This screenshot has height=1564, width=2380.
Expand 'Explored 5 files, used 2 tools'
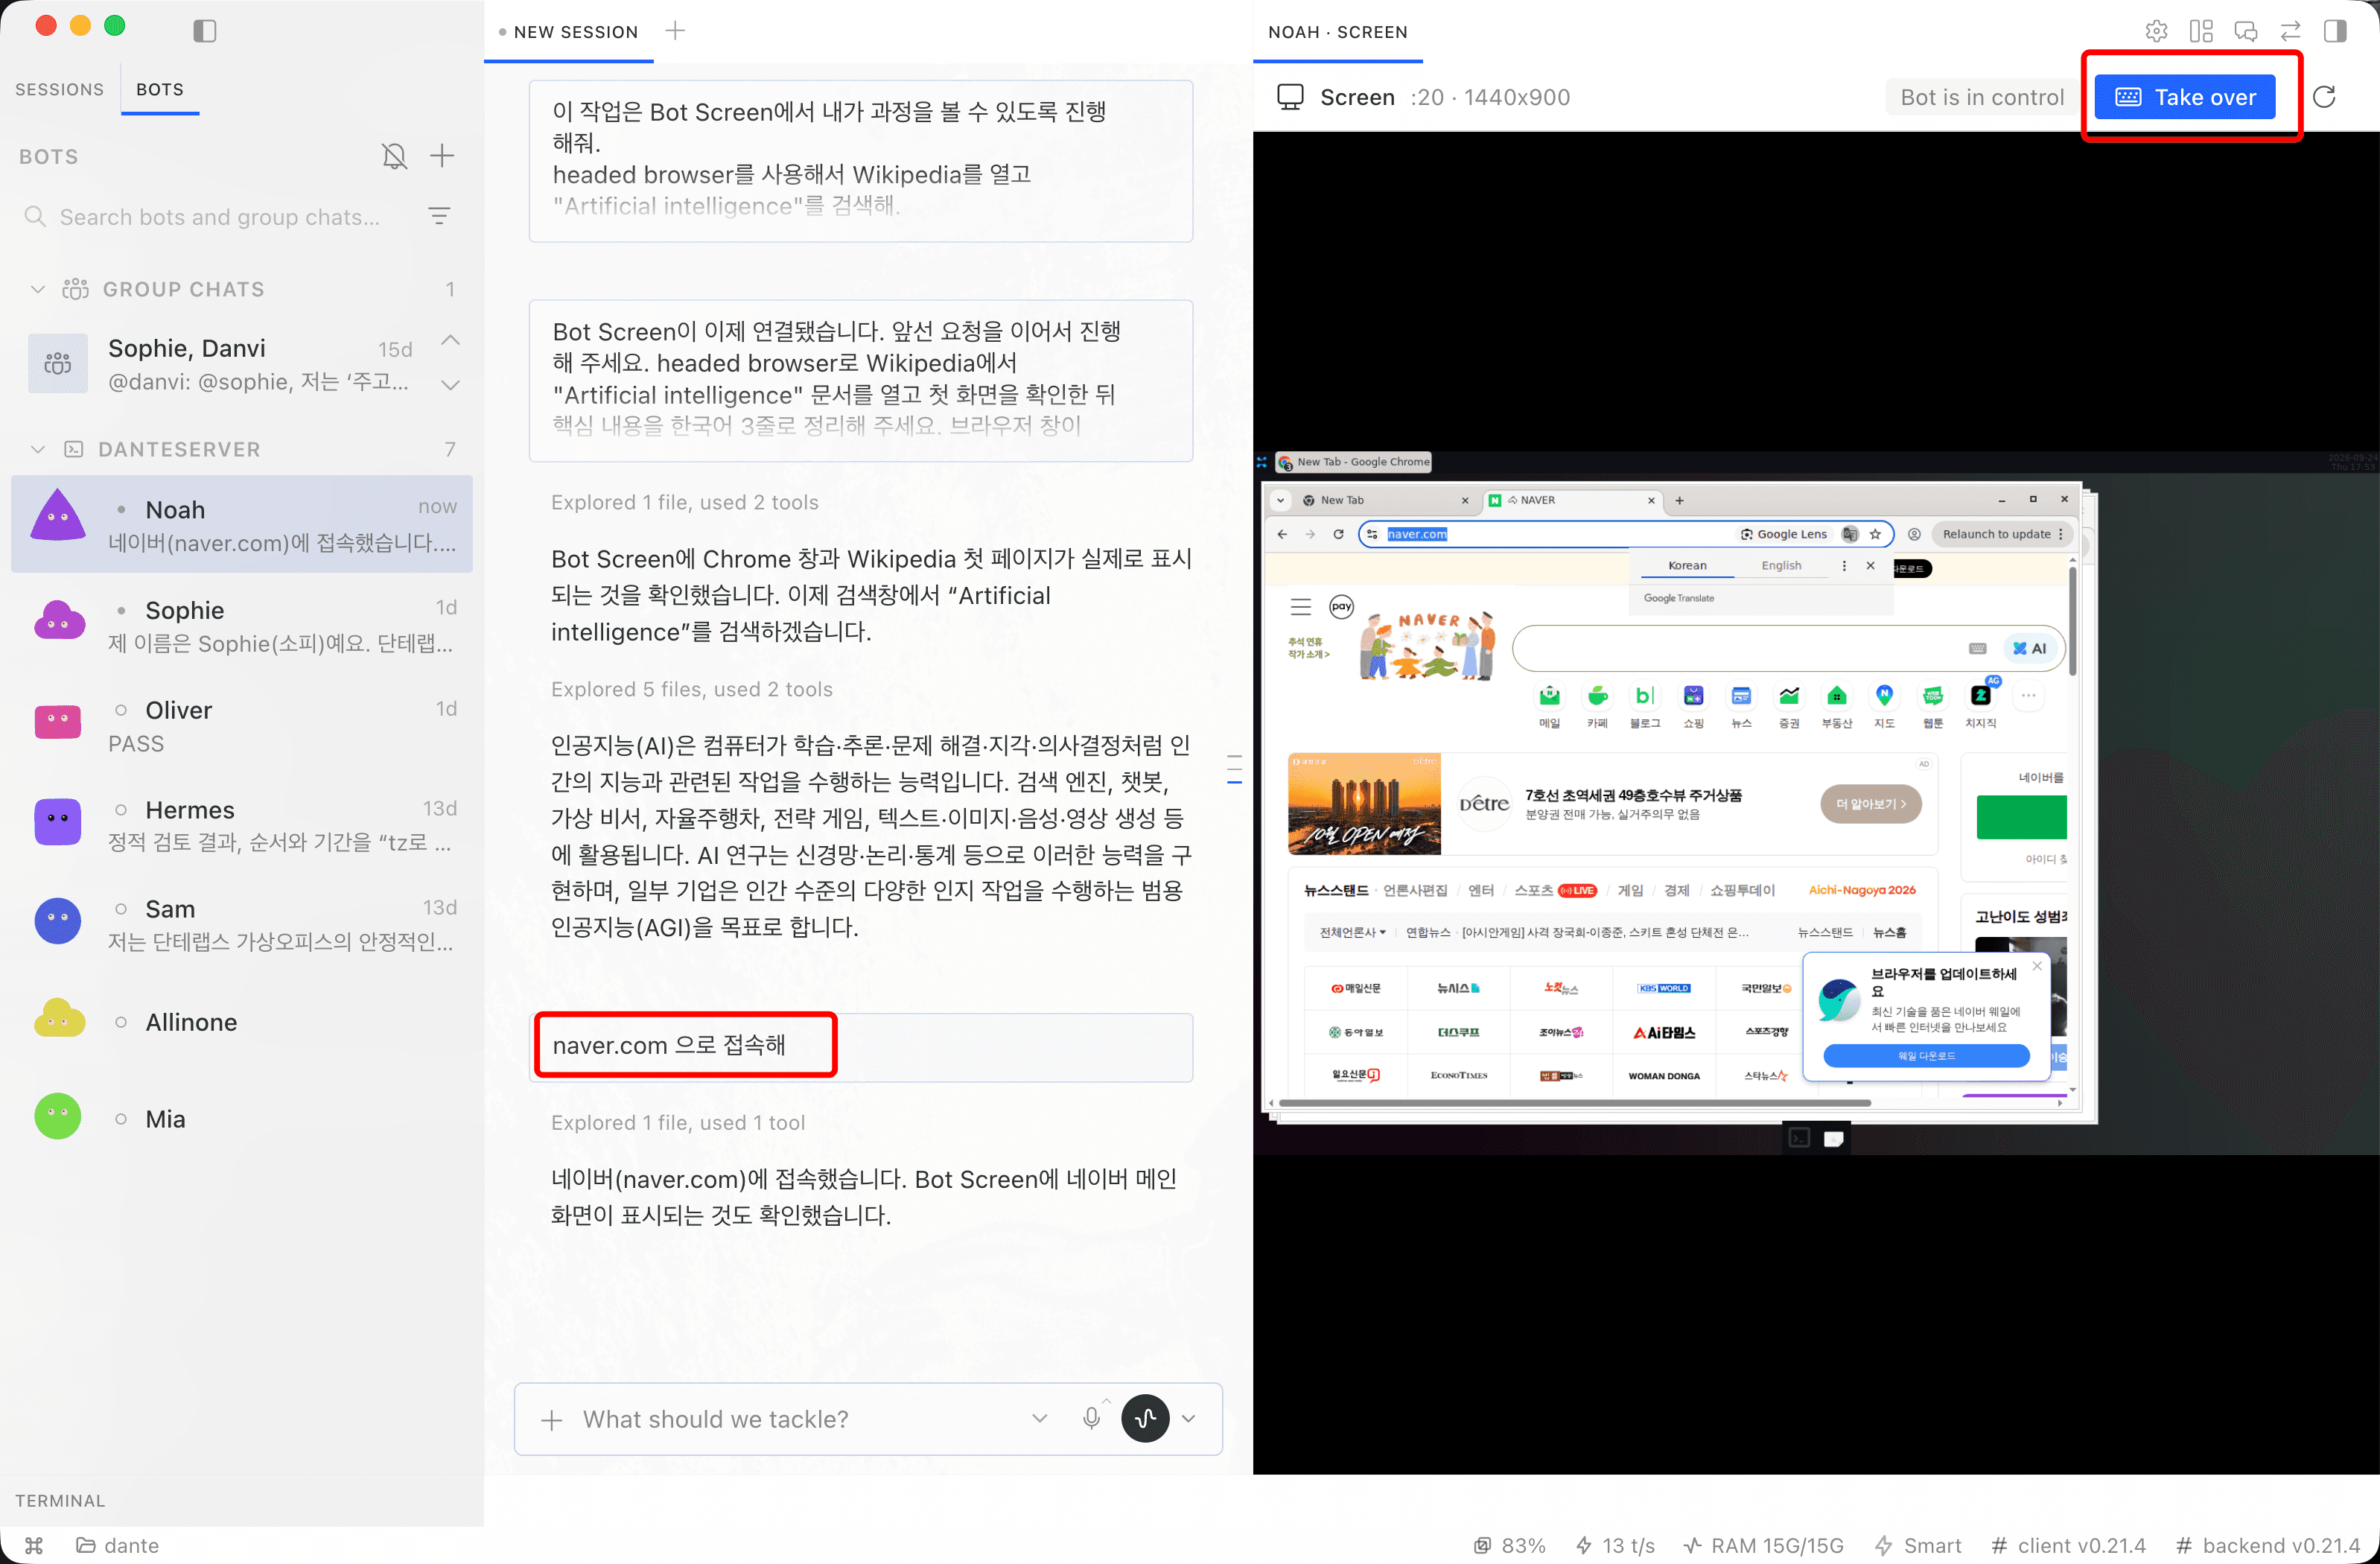[x=692, y=689]
